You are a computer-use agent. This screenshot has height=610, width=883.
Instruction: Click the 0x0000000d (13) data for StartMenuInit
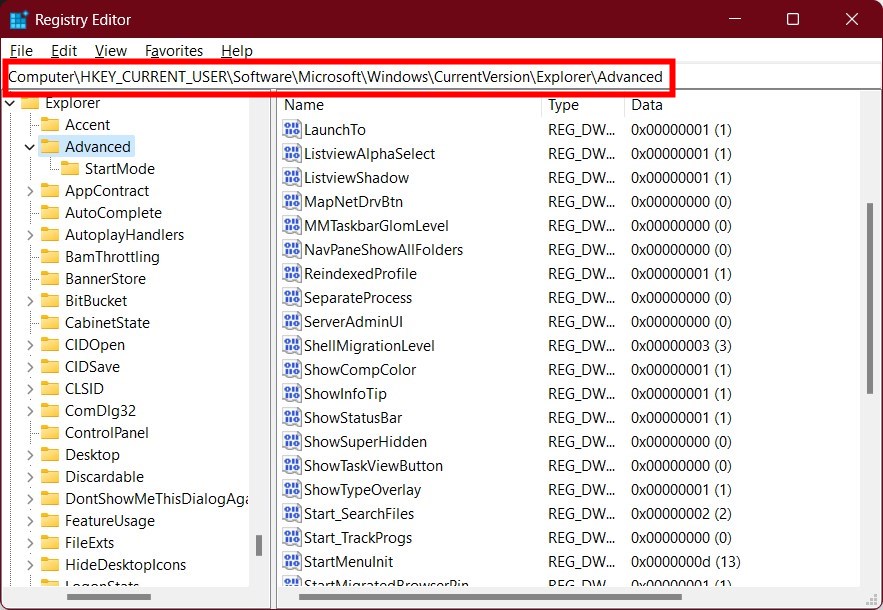point(685,562)
